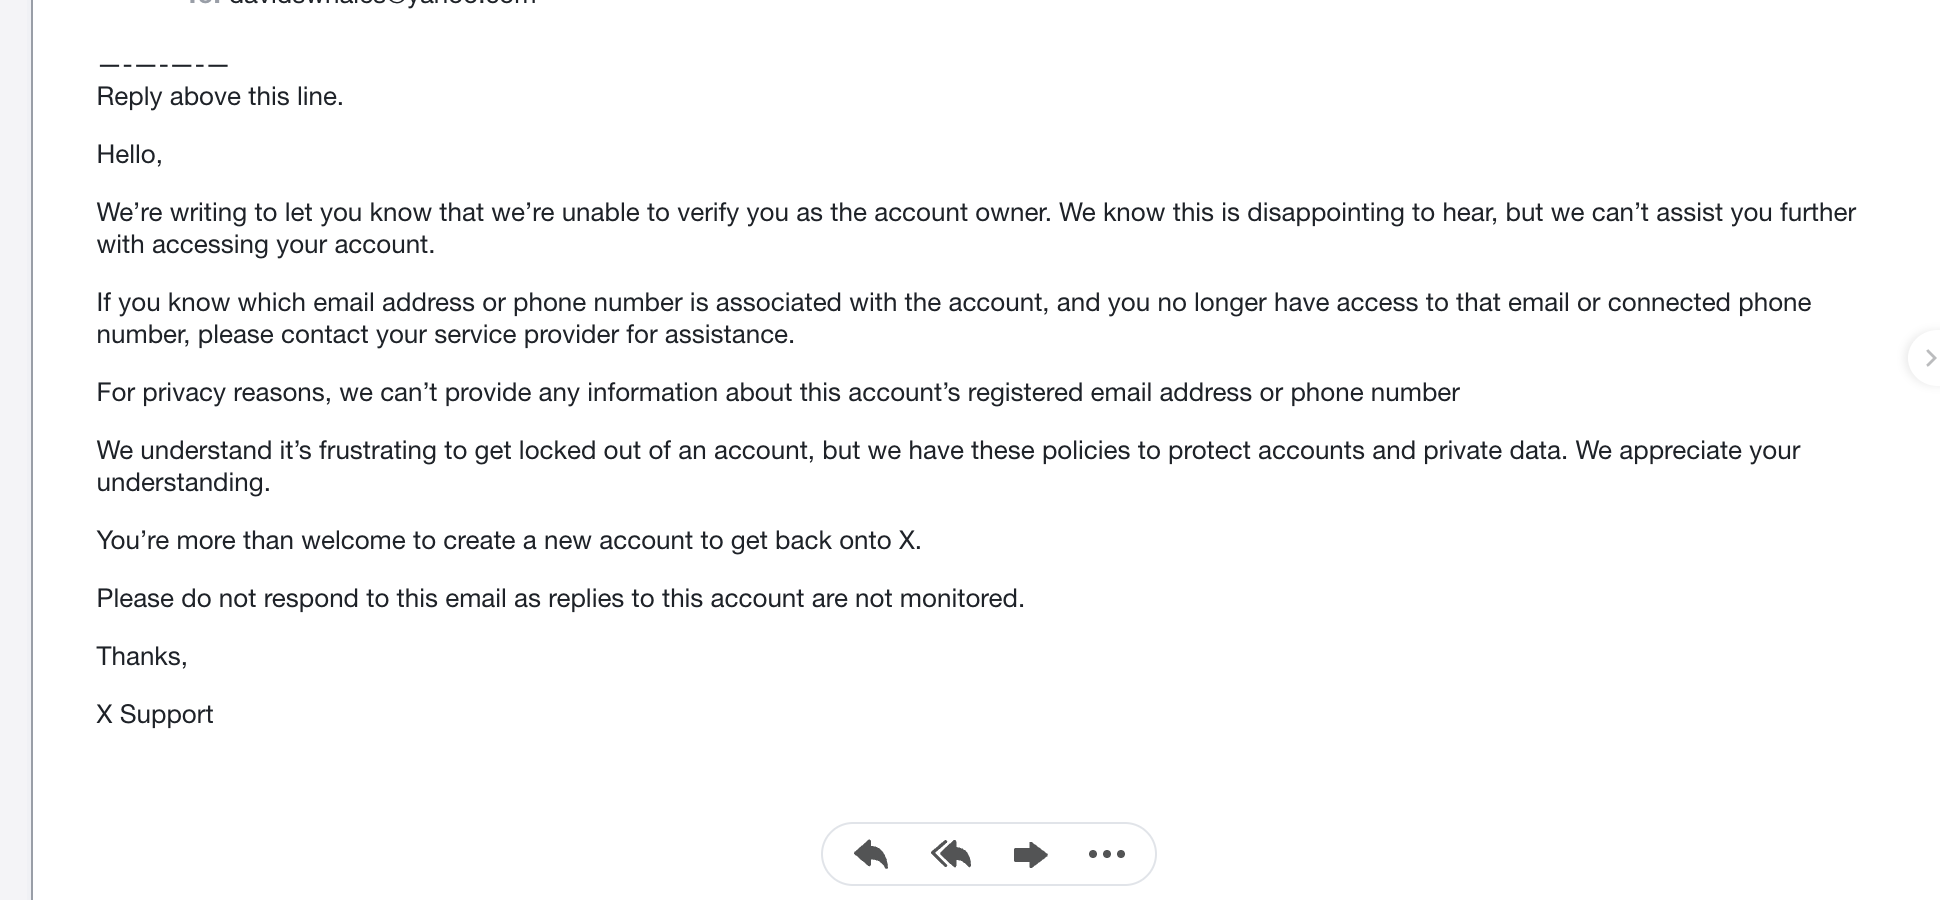Viewport: 1940px width, 900px height.
Task: Click the 'X Support' signature
Action: click(155, 715)
